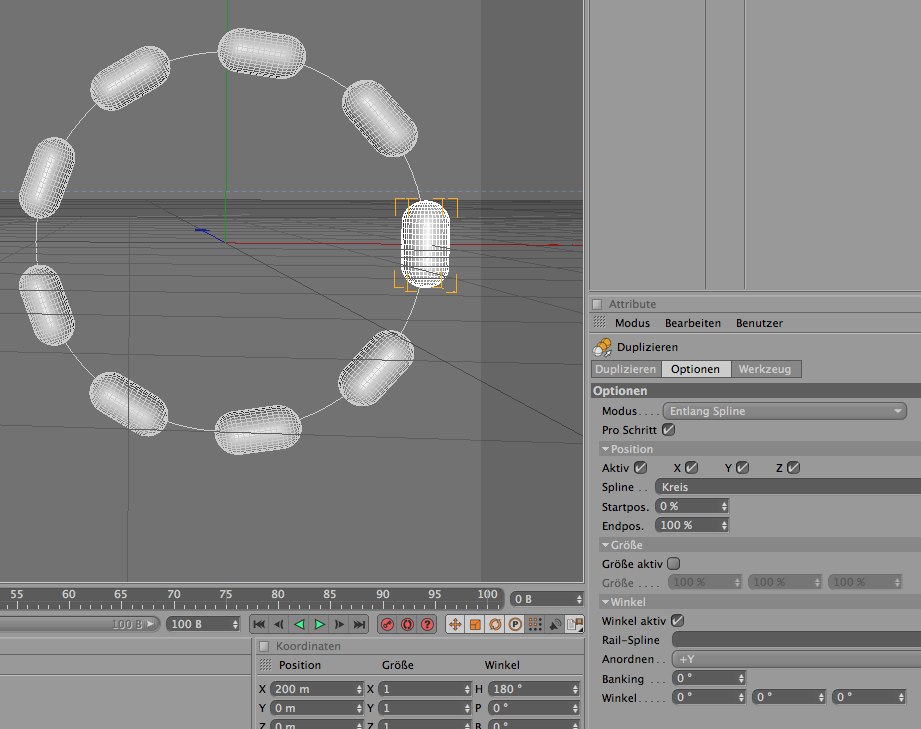The image size is (921, 729).
Task: Select the highlighted capsule in viewport
Action: 425,244
